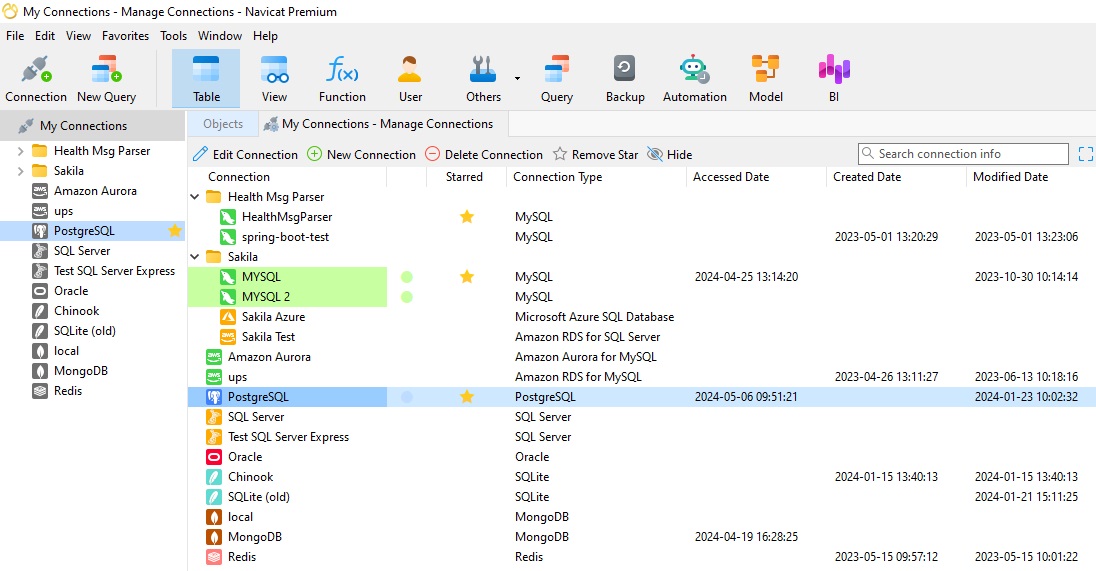Open the Others dropdown arrow
The height and width of the screenshot is (571, 1096).
[517, 78]
